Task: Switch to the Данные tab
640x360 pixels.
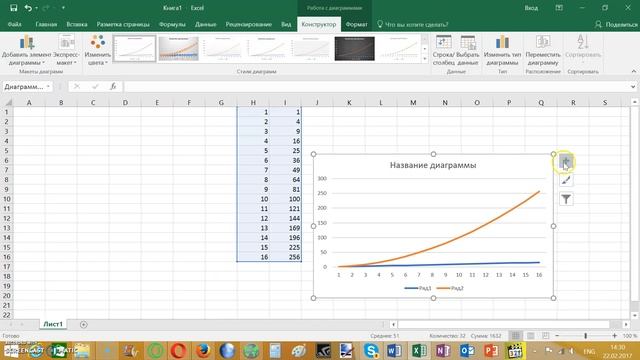Action: click(205, 24)
